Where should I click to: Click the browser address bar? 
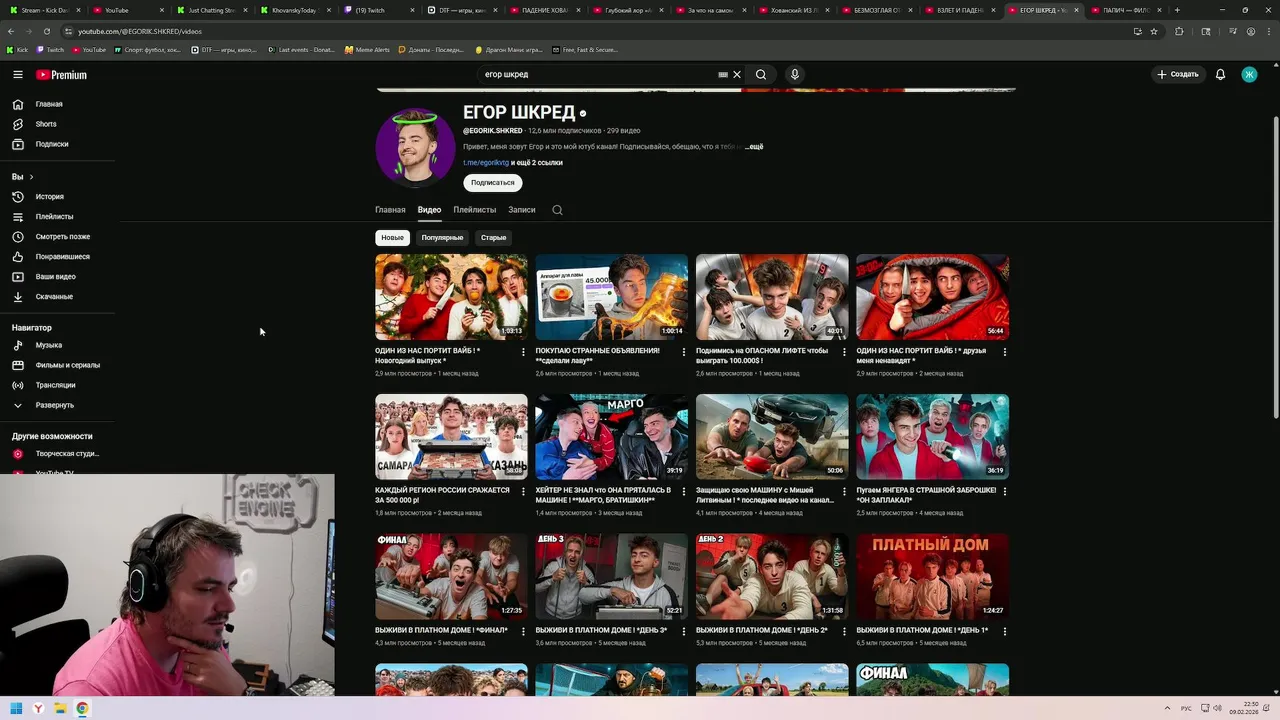(600, 31)
